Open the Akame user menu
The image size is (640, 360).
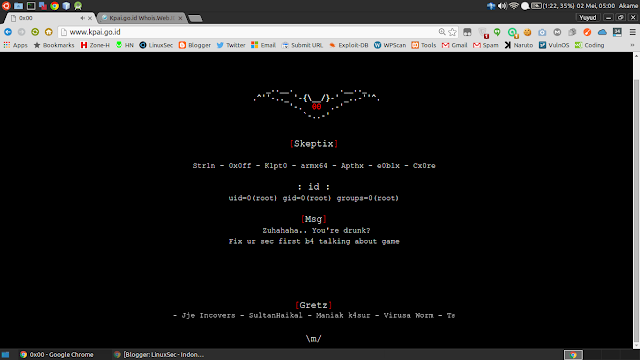coord(629,6)
